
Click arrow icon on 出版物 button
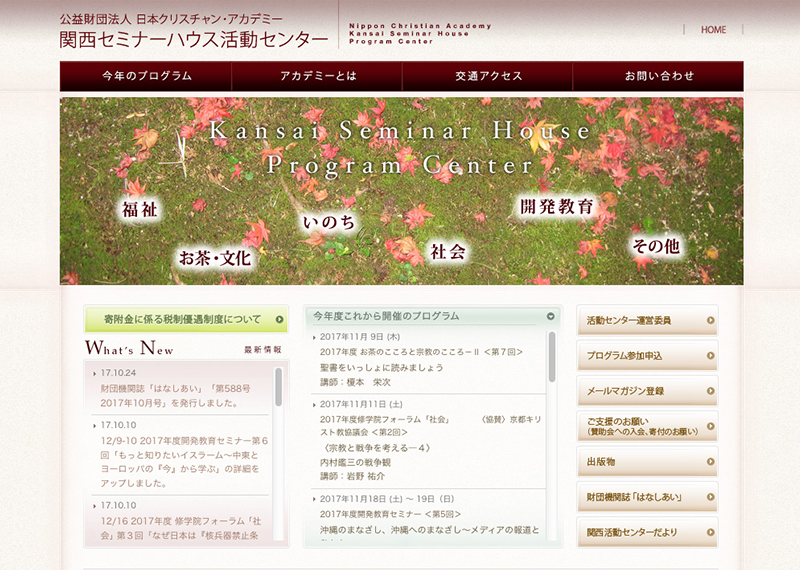tap(710, 461)
